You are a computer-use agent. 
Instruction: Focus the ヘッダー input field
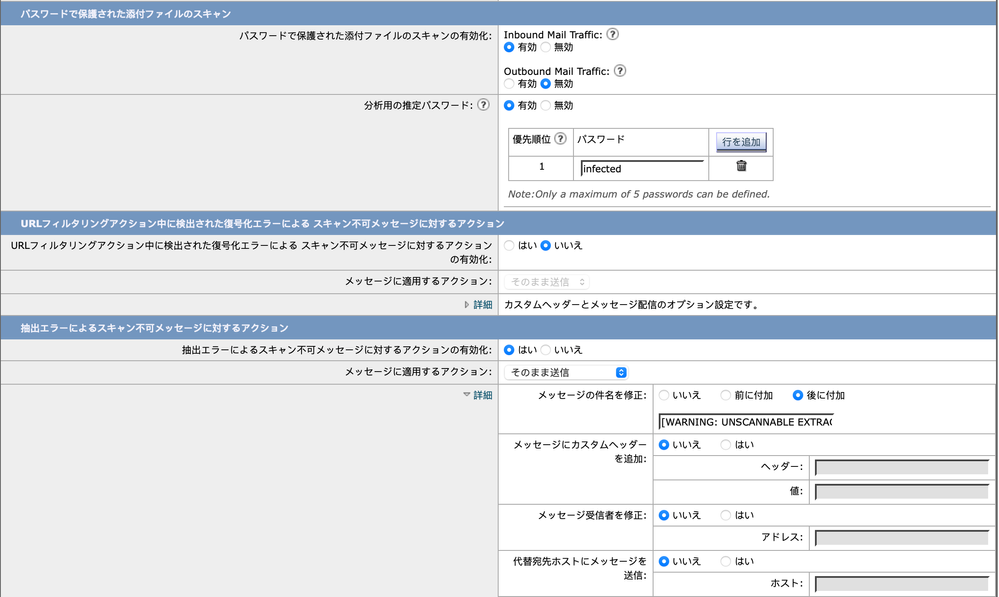[x=902, y=466]
